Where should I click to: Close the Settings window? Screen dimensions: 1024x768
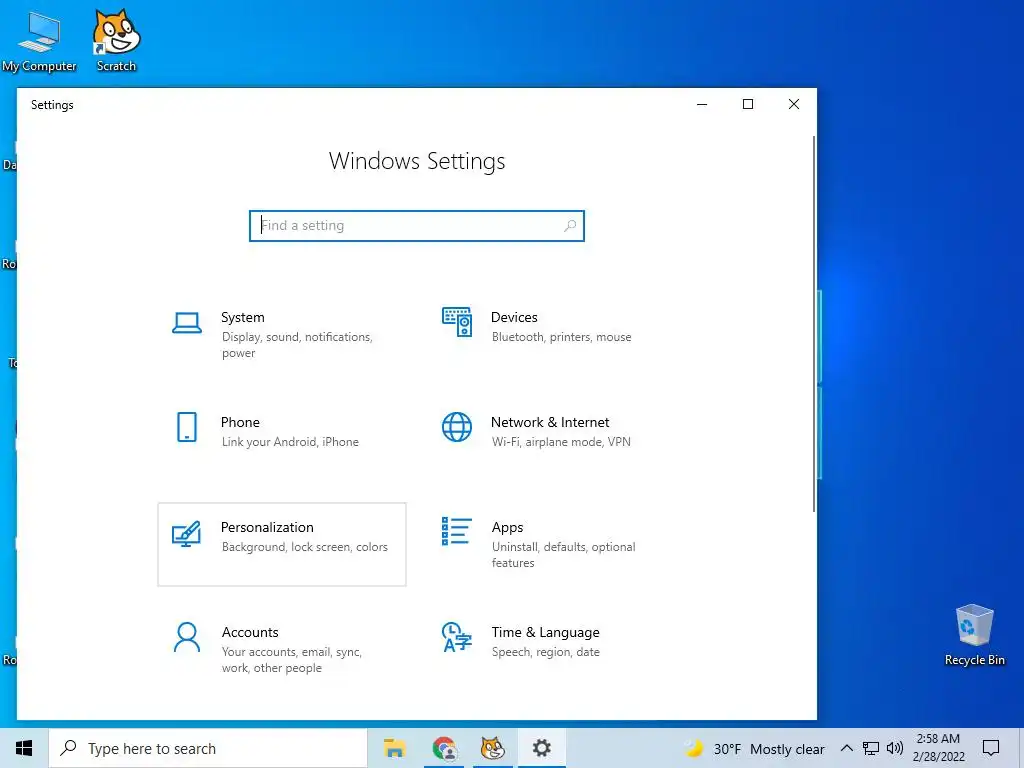pos(793,104)
